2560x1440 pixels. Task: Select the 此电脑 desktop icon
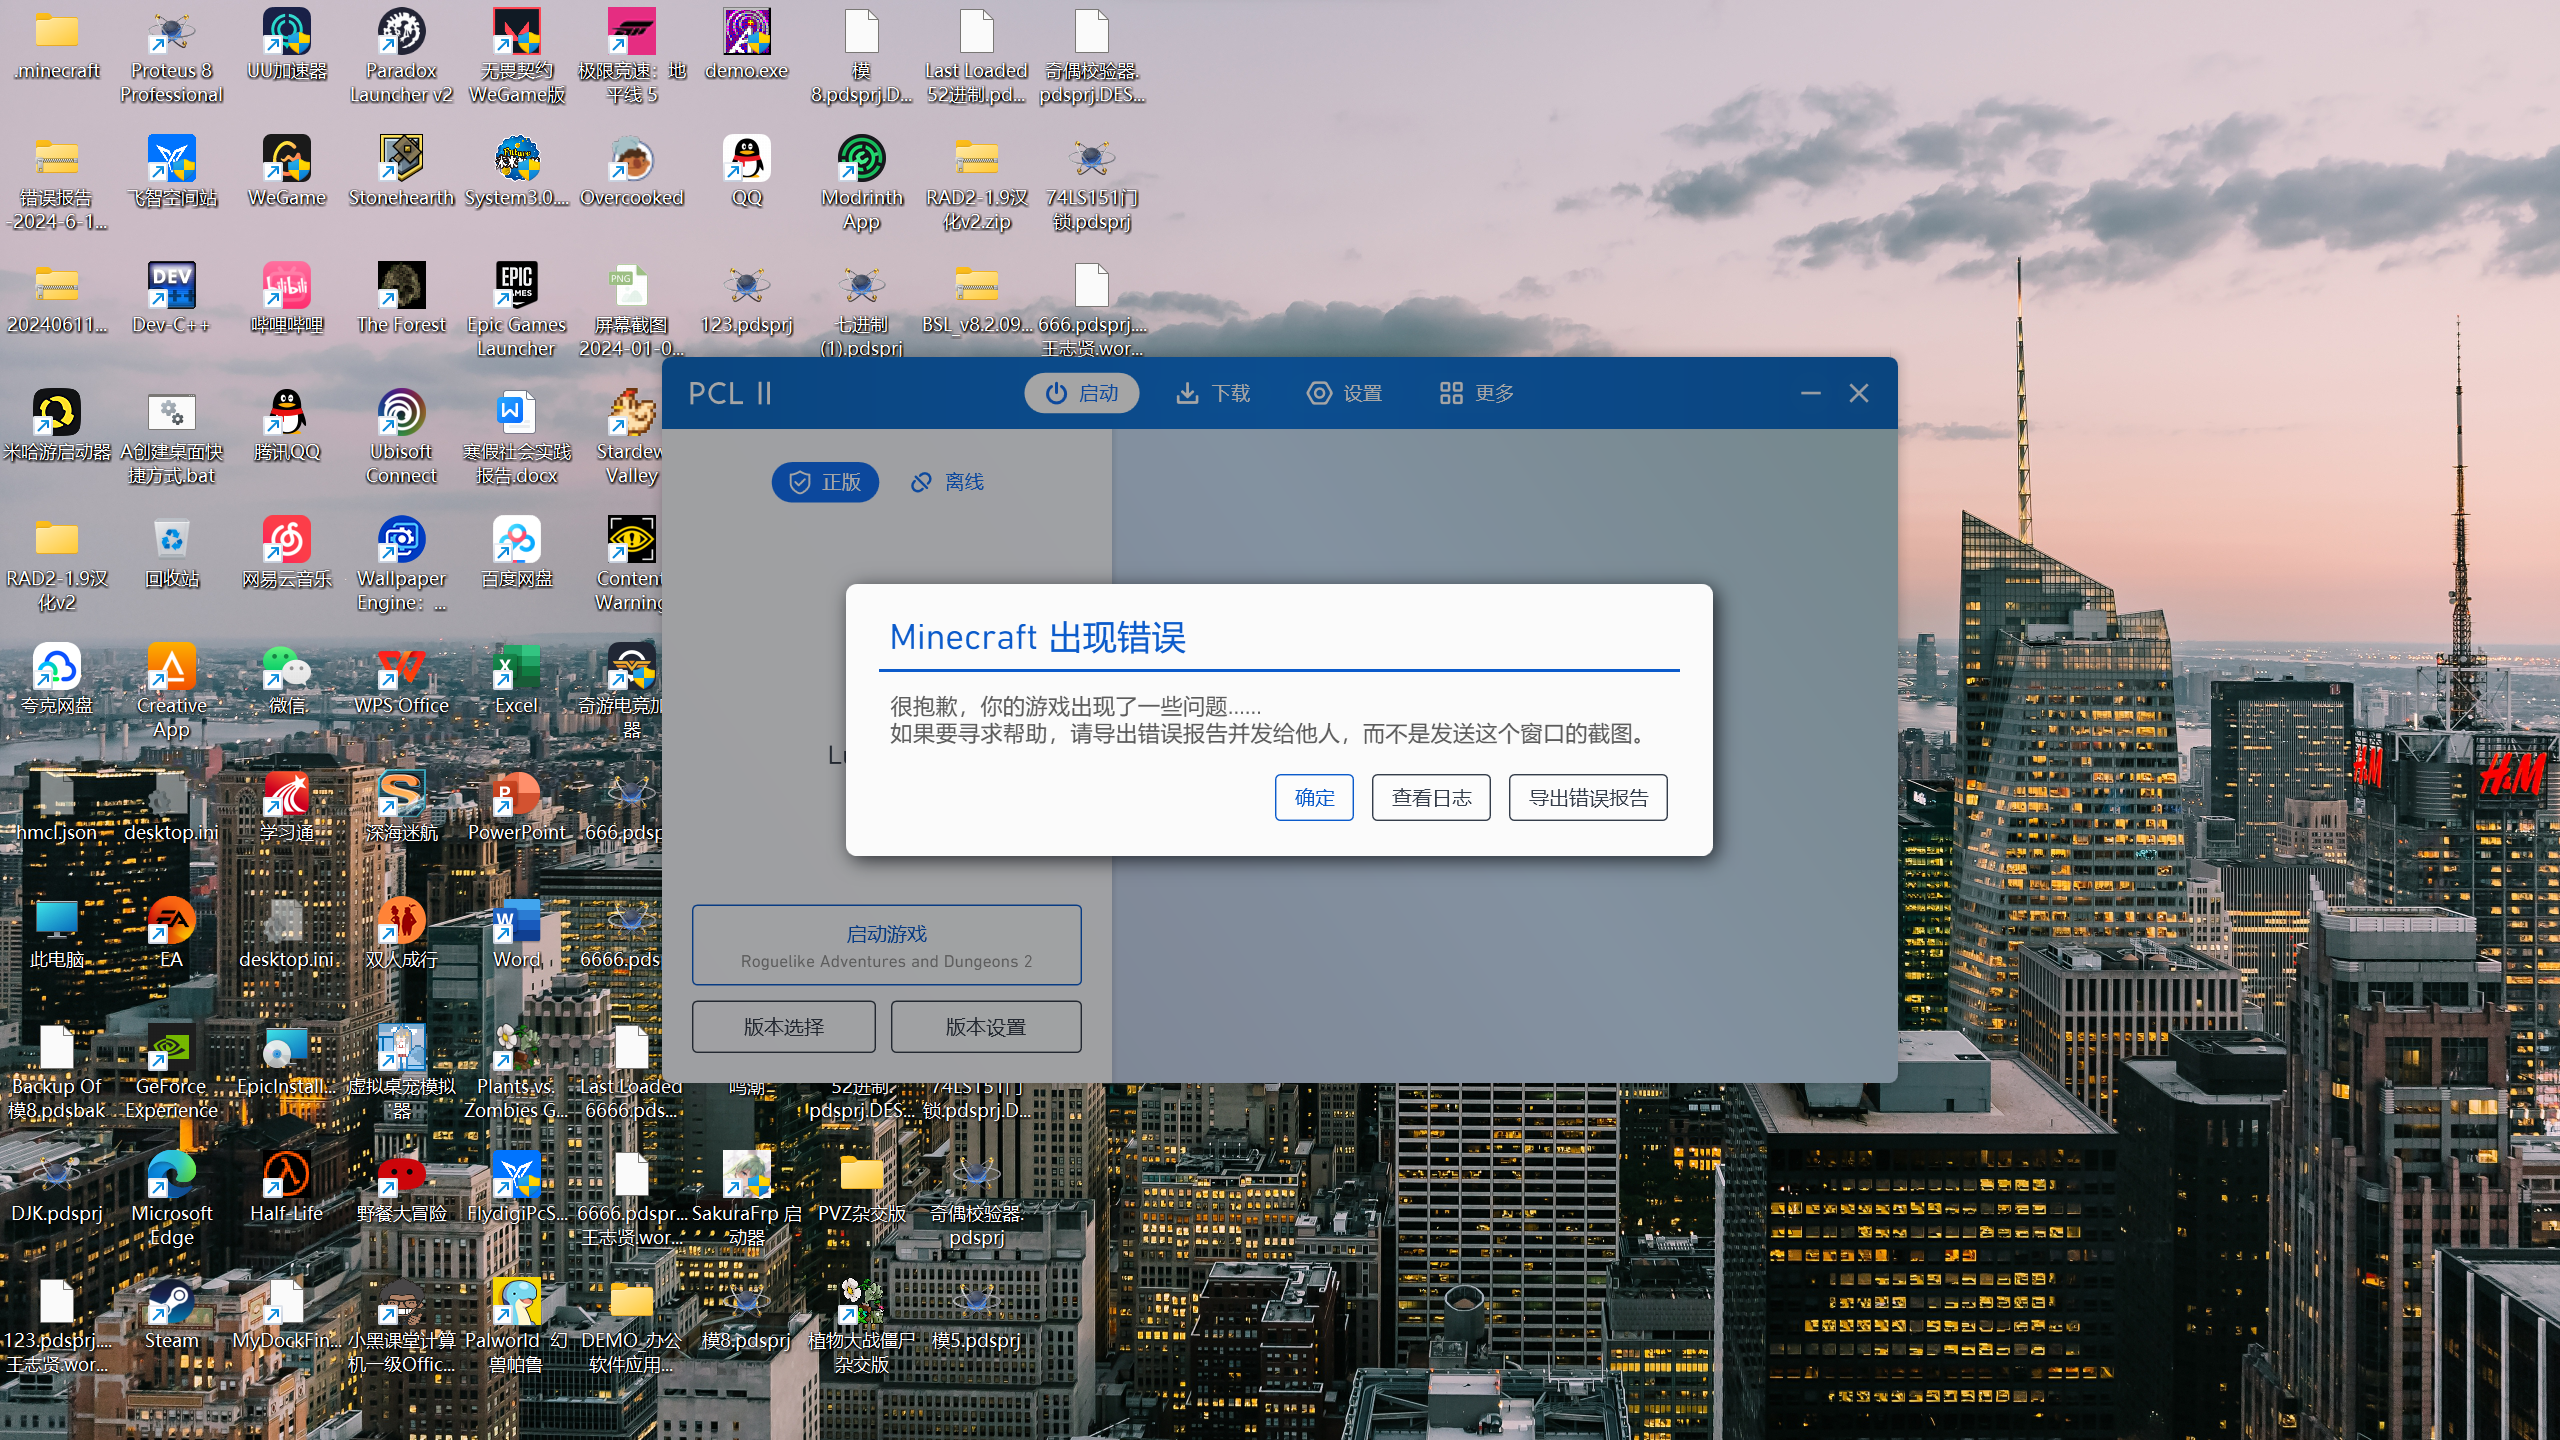coord(57,934)
